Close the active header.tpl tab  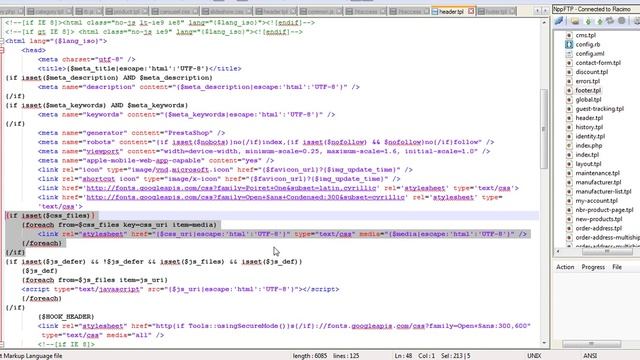[471, 11]
